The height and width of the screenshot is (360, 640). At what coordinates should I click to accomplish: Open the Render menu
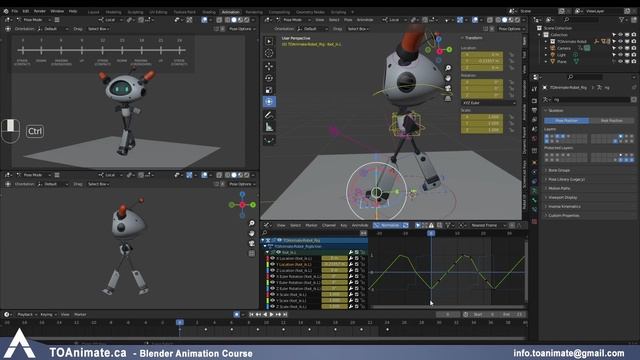[x=40, y=11]
